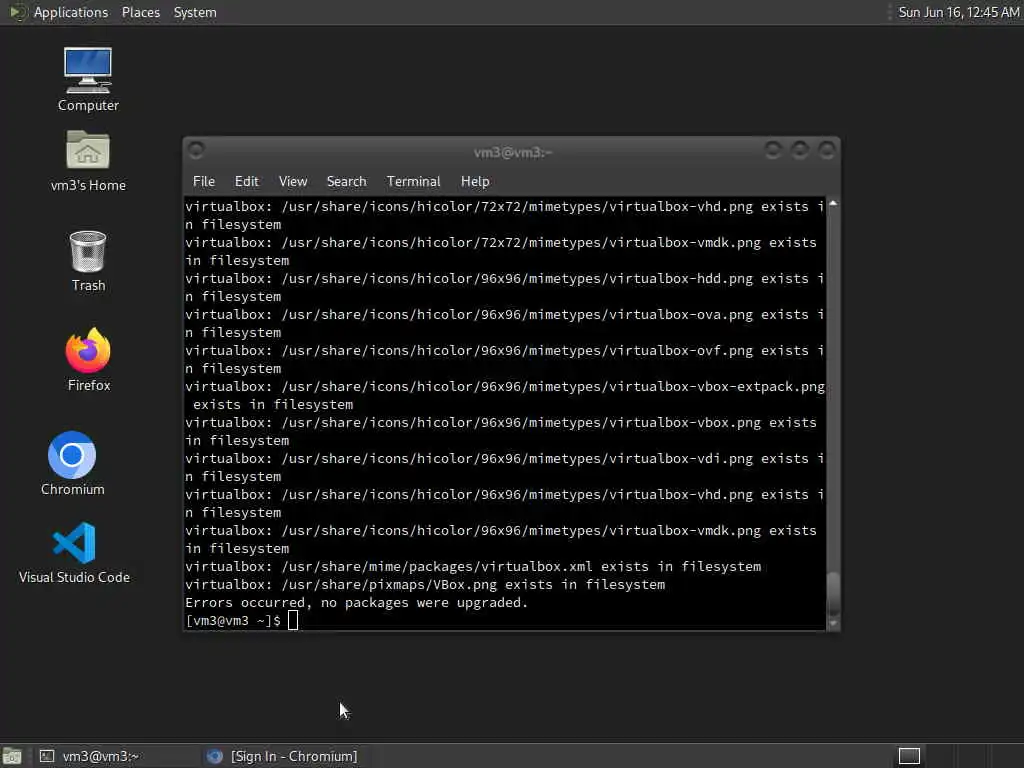Click the terminal scrollbar down arrow

tap(833, 624)
